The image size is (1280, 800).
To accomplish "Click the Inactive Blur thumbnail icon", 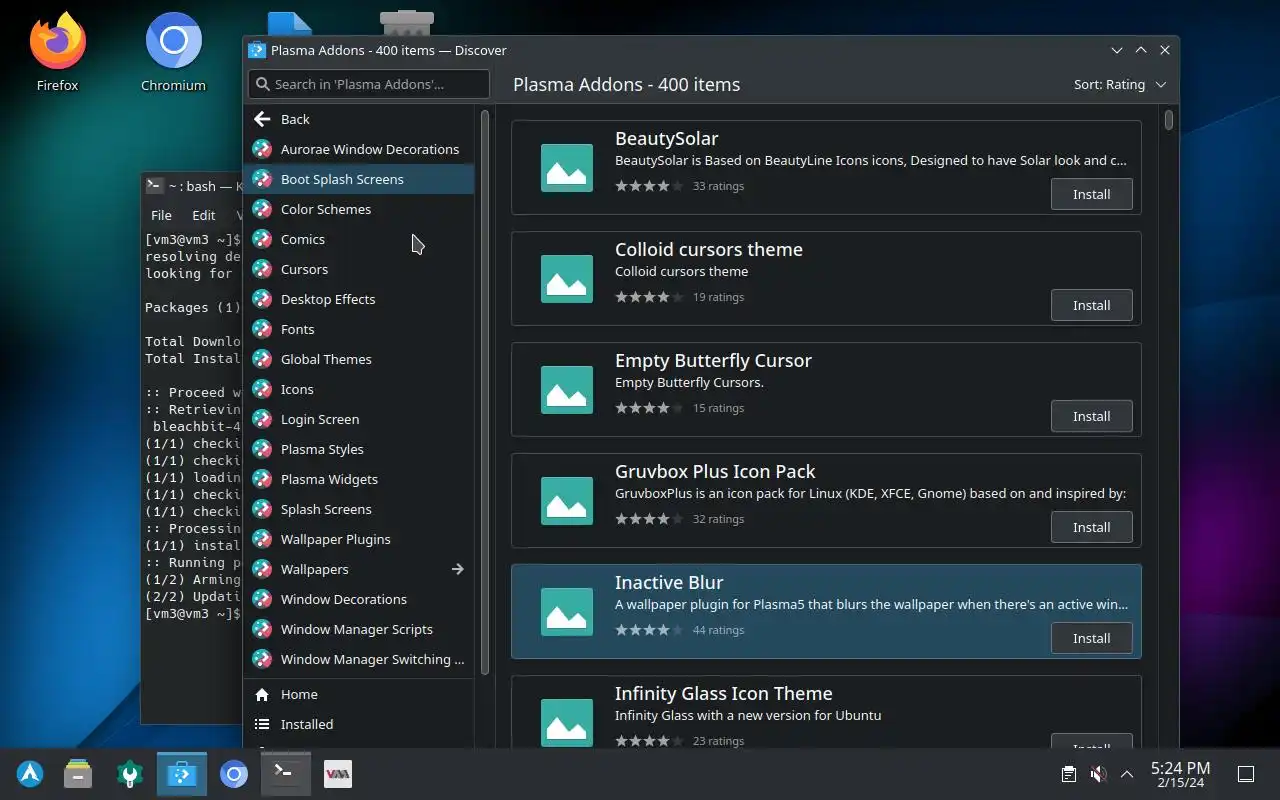I will [x=567, y=612].
